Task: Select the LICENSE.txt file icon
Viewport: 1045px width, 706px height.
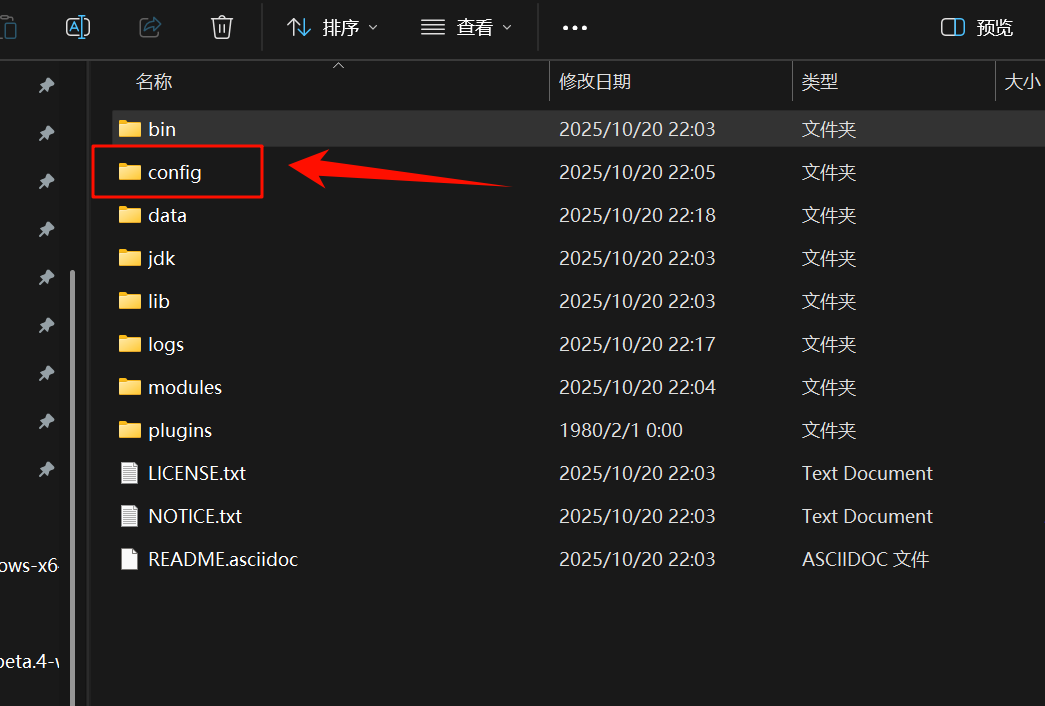Action: click(x=129, y=473)
